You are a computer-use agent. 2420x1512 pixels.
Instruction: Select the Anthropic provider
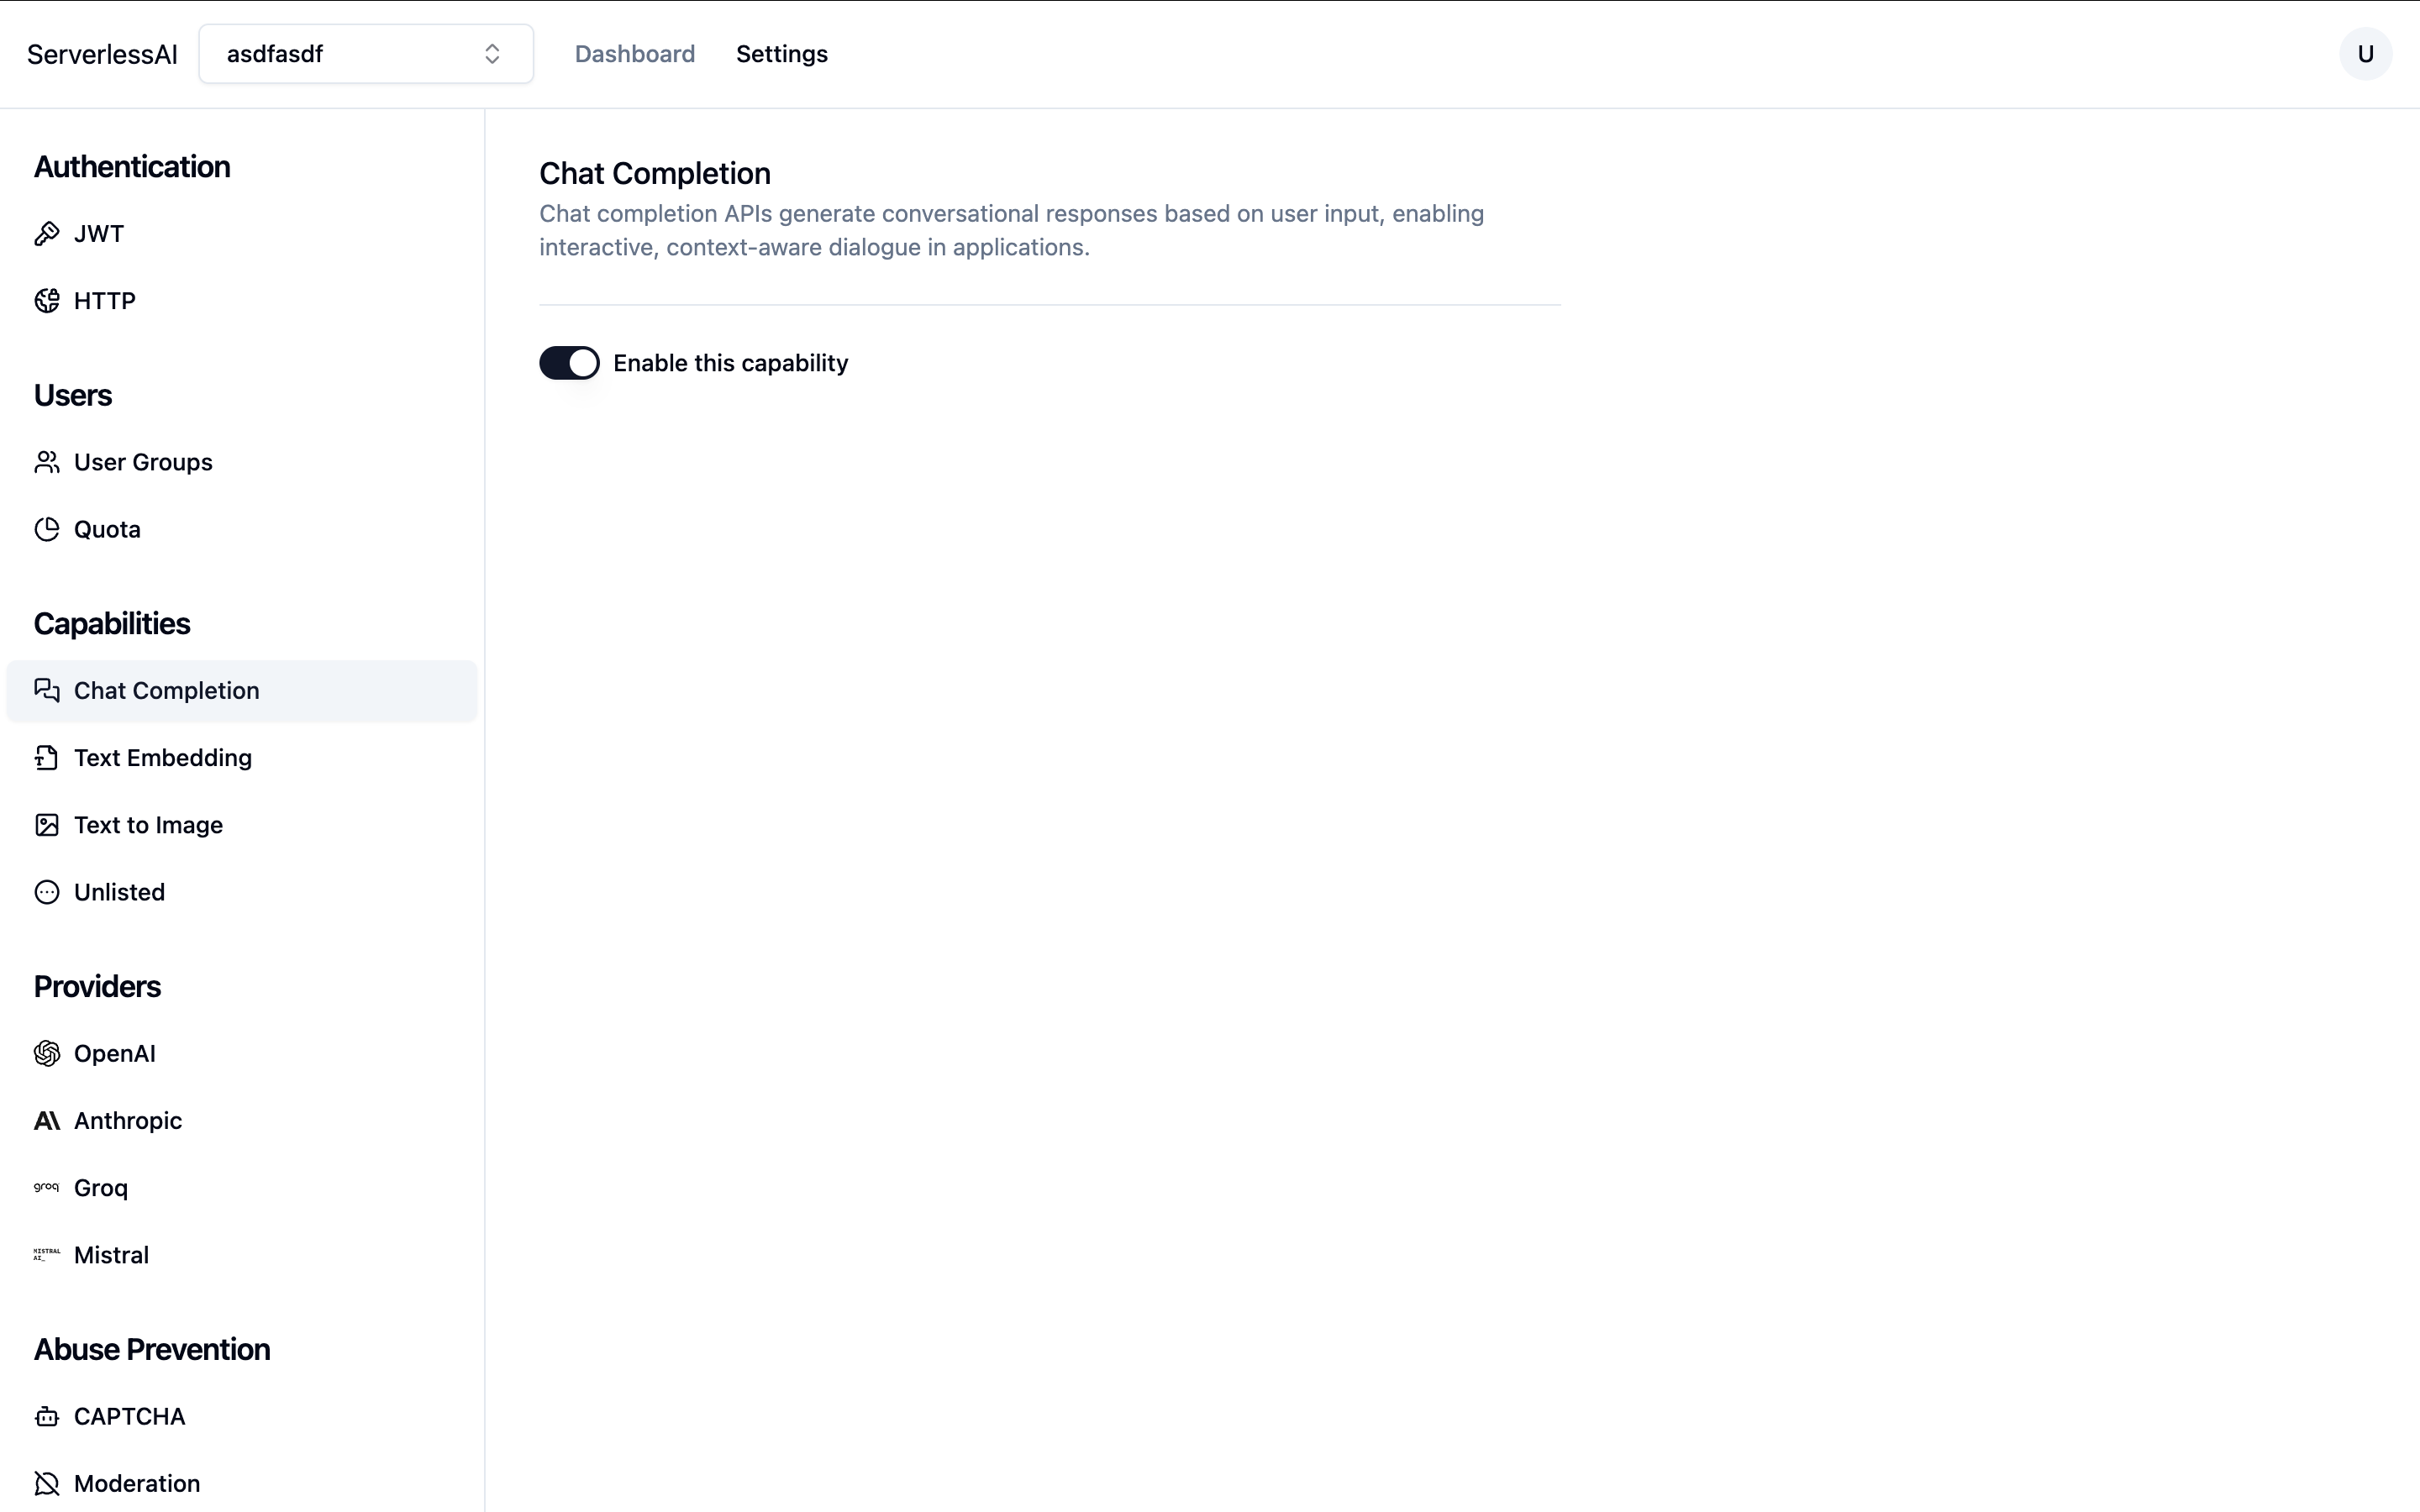coord(127,1120)
